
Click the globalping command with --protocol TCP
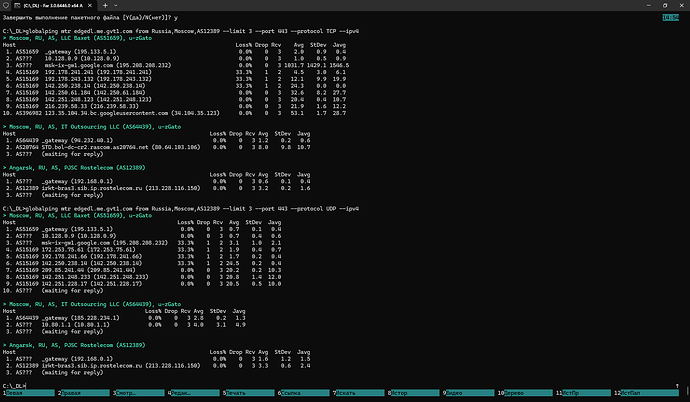point(180,31)
